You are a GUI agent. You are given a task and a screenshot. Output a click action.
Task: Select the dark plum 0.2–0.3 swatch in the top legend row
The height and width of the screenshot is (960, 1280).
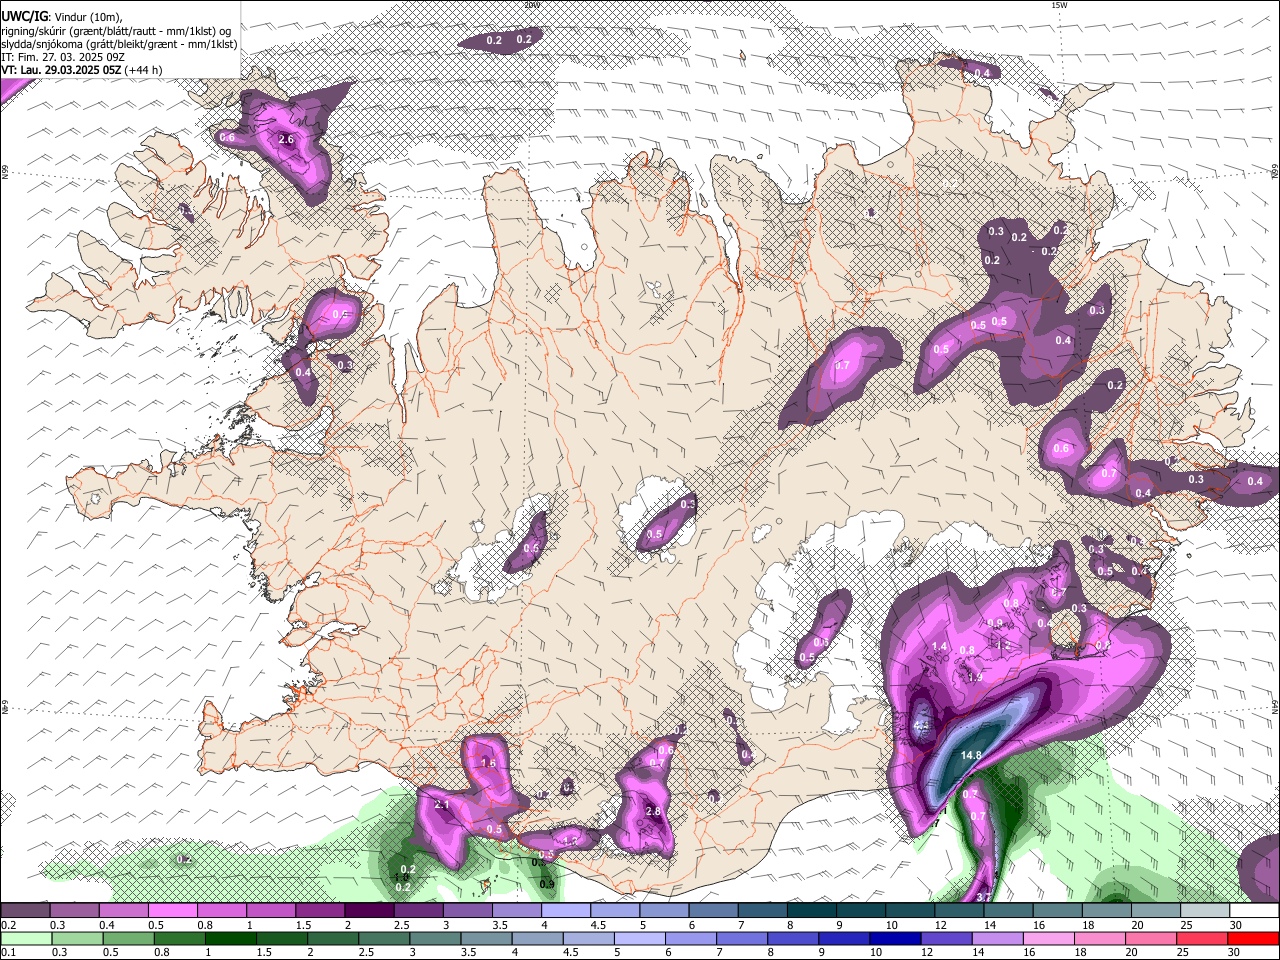point(25,910)
